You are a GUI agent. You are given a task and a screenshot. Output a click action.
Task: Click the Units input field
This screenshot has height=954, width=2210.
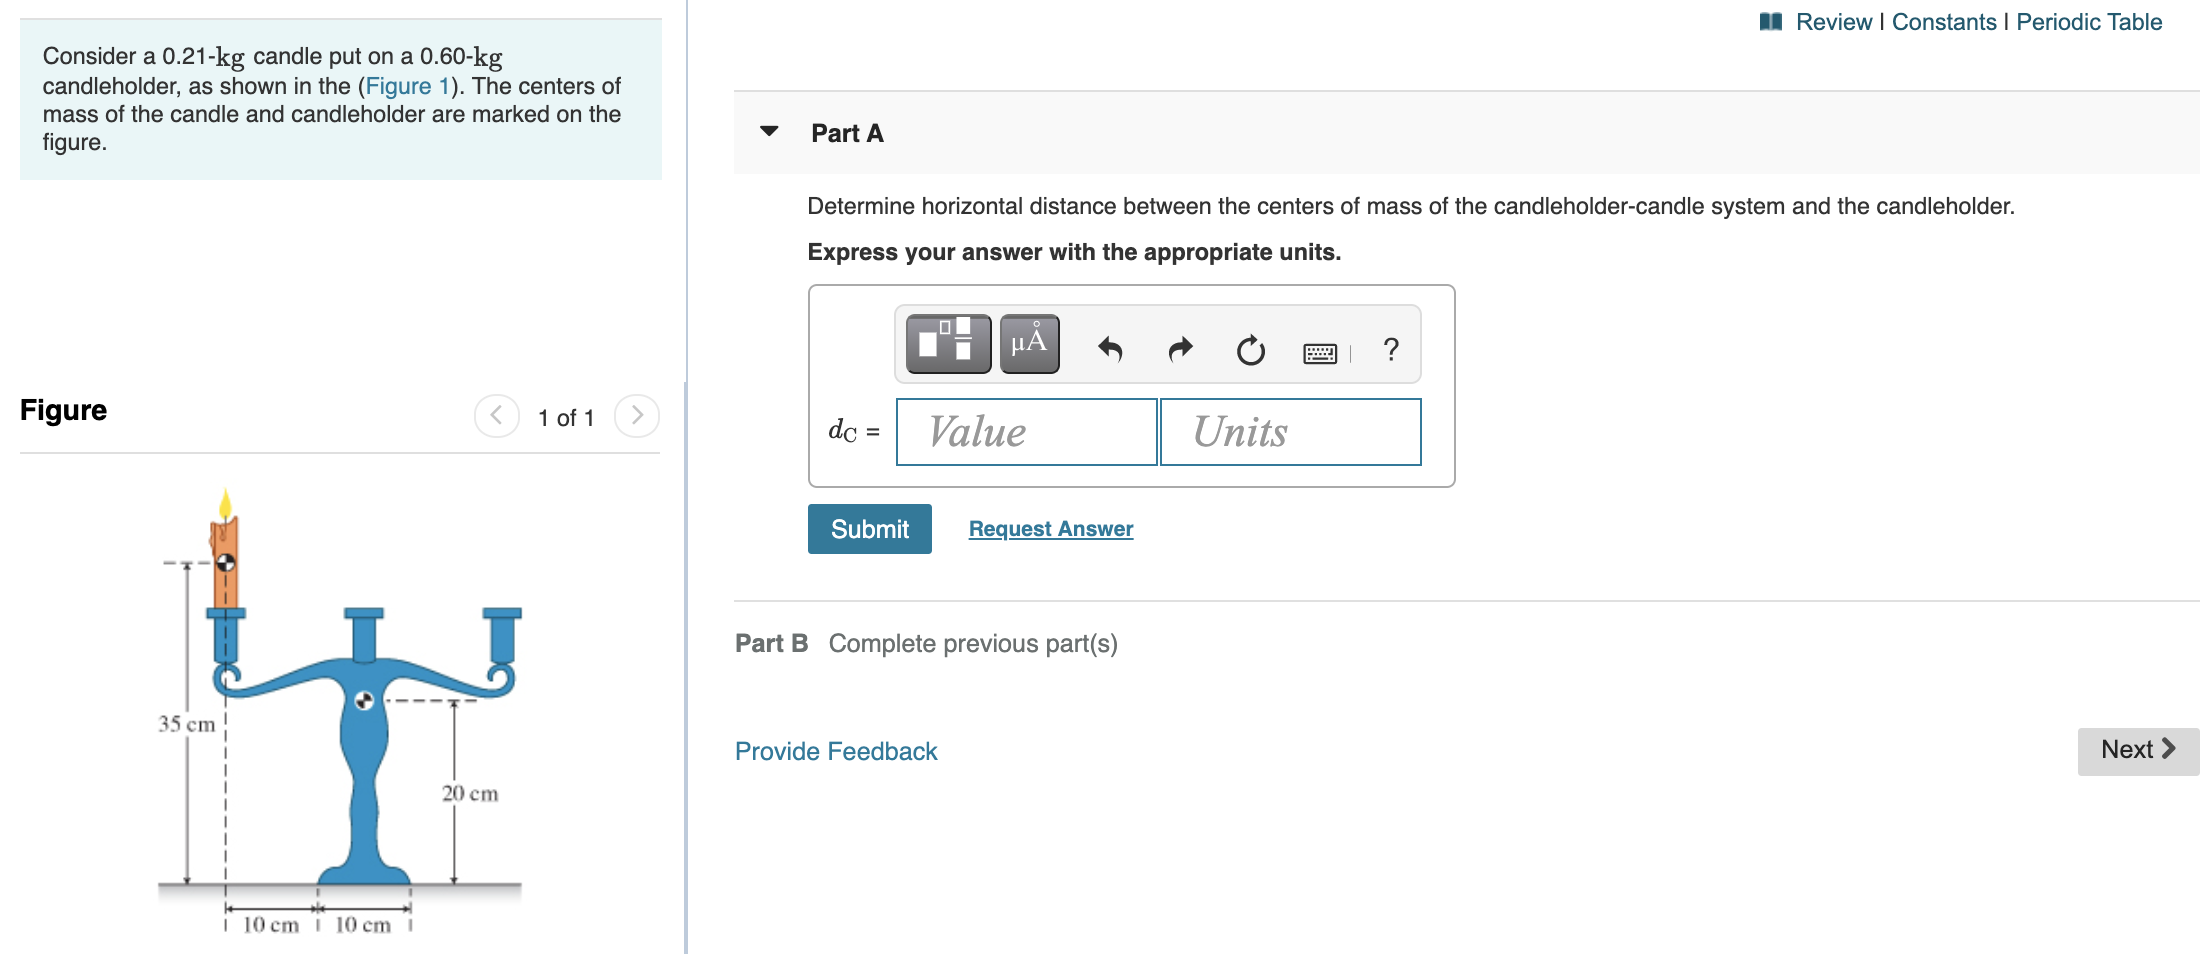click(1289, 431)
